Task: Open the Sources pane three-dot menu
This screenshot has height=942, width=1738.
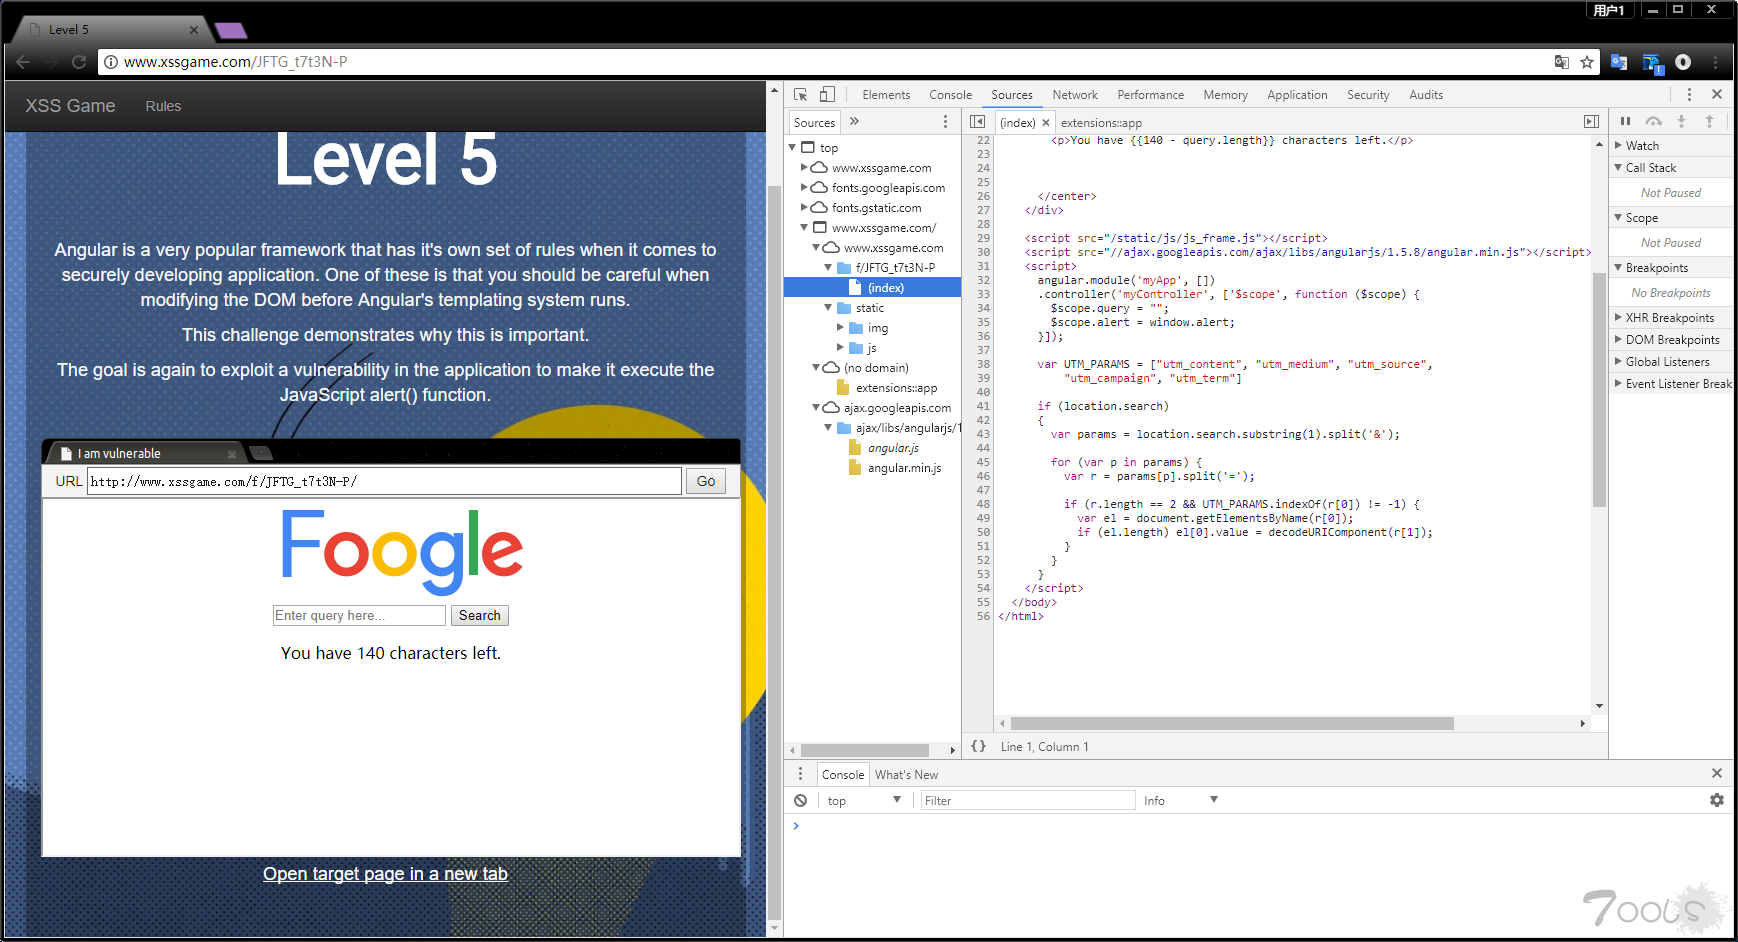Action: [945, 122]
